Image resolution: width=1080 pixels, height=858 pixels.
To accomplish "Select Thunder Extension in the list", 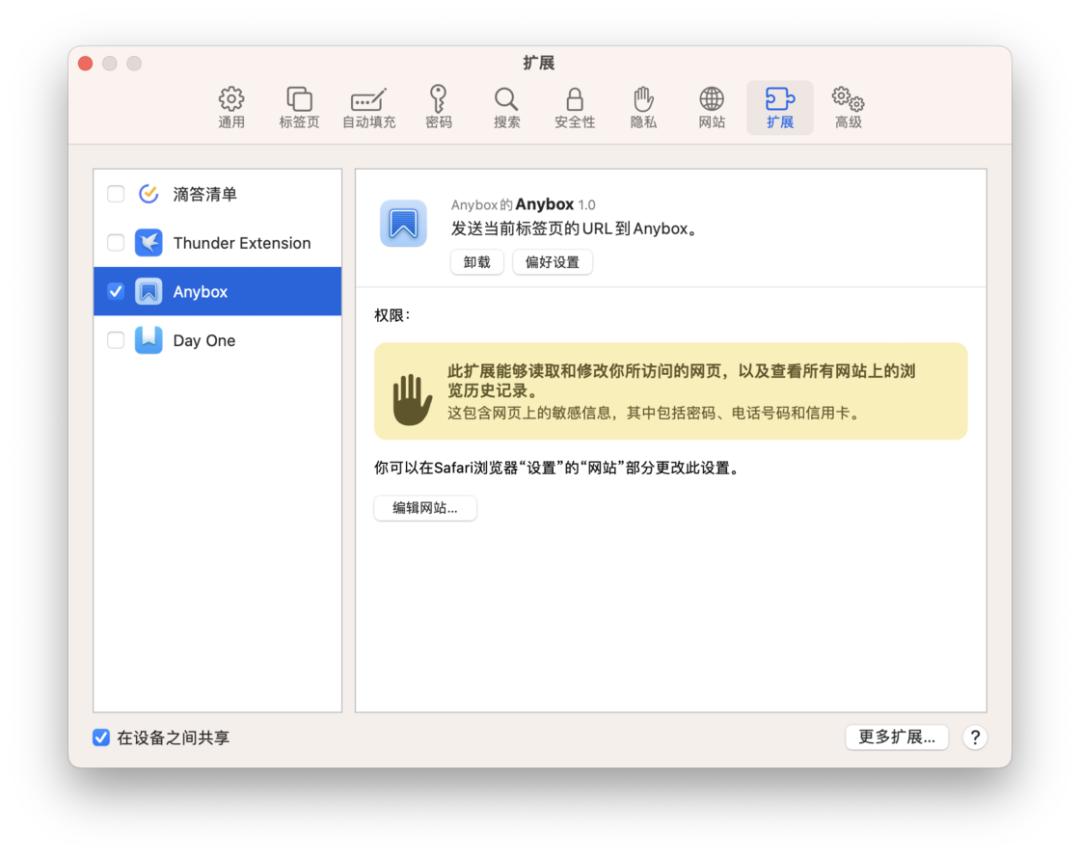I will (x=242, y=243).
